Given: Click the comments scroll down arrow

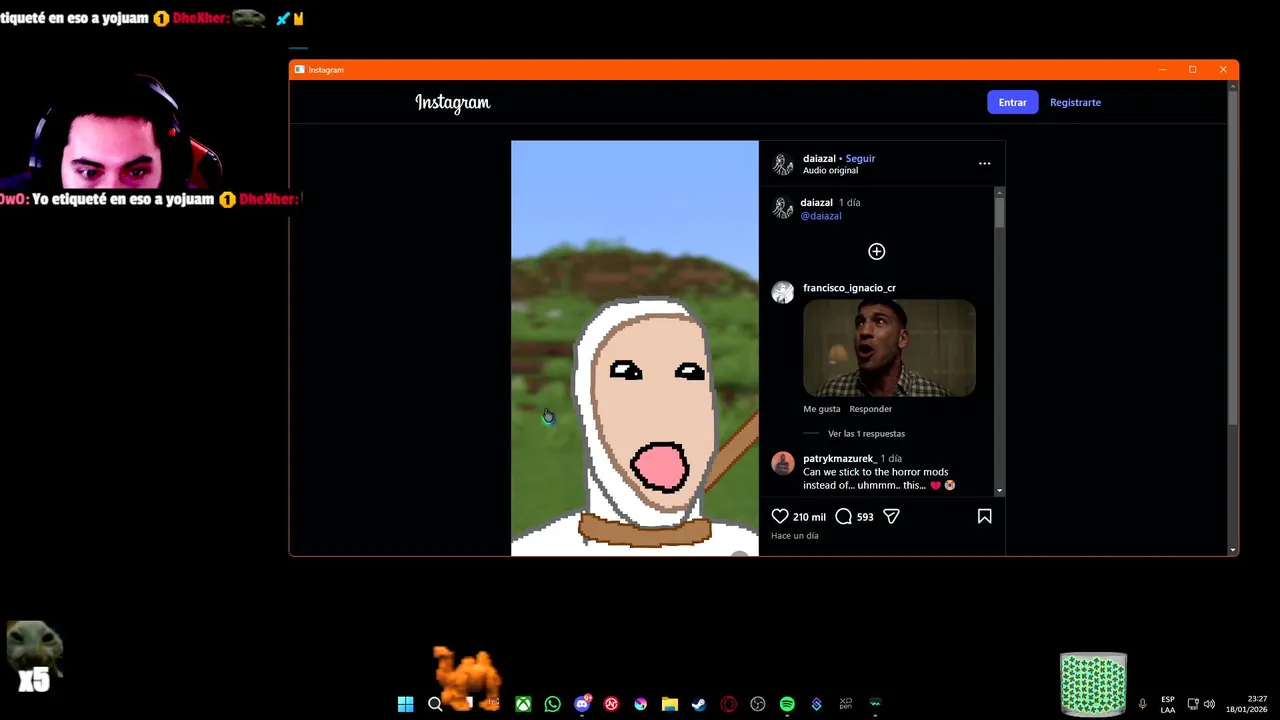Looking at the screenshot, I should 999,491.
